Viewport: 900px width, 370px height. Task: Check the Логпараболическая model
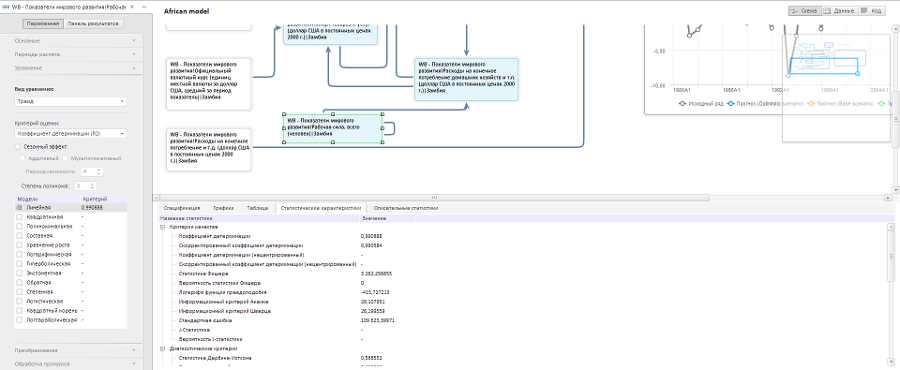[x=20, y=320]
